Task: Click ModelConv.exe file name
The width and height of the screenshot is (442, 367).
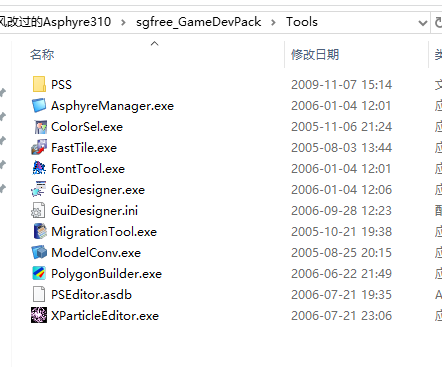Action: (x=96, y=253)
